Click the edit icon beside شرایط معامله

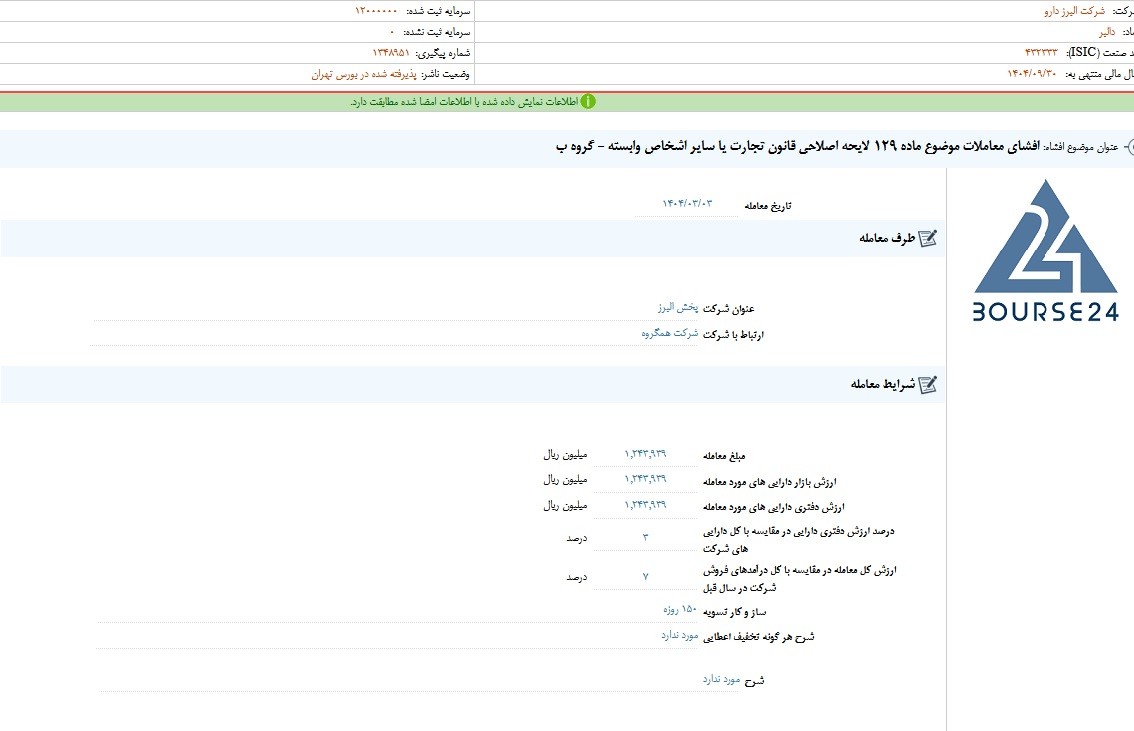point(927,384)
